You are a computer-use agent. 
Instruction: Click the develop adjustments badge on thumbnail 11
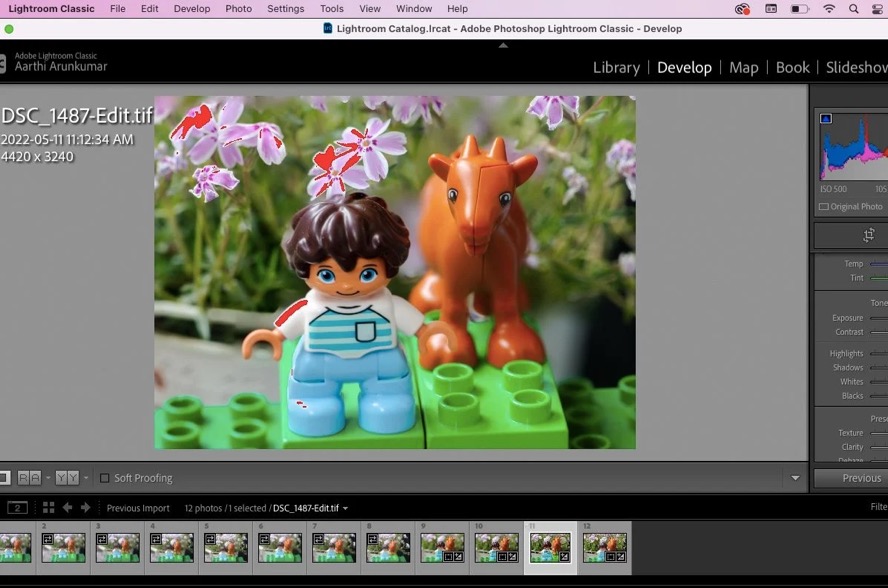pyautogui.click(x=565, y=557)
